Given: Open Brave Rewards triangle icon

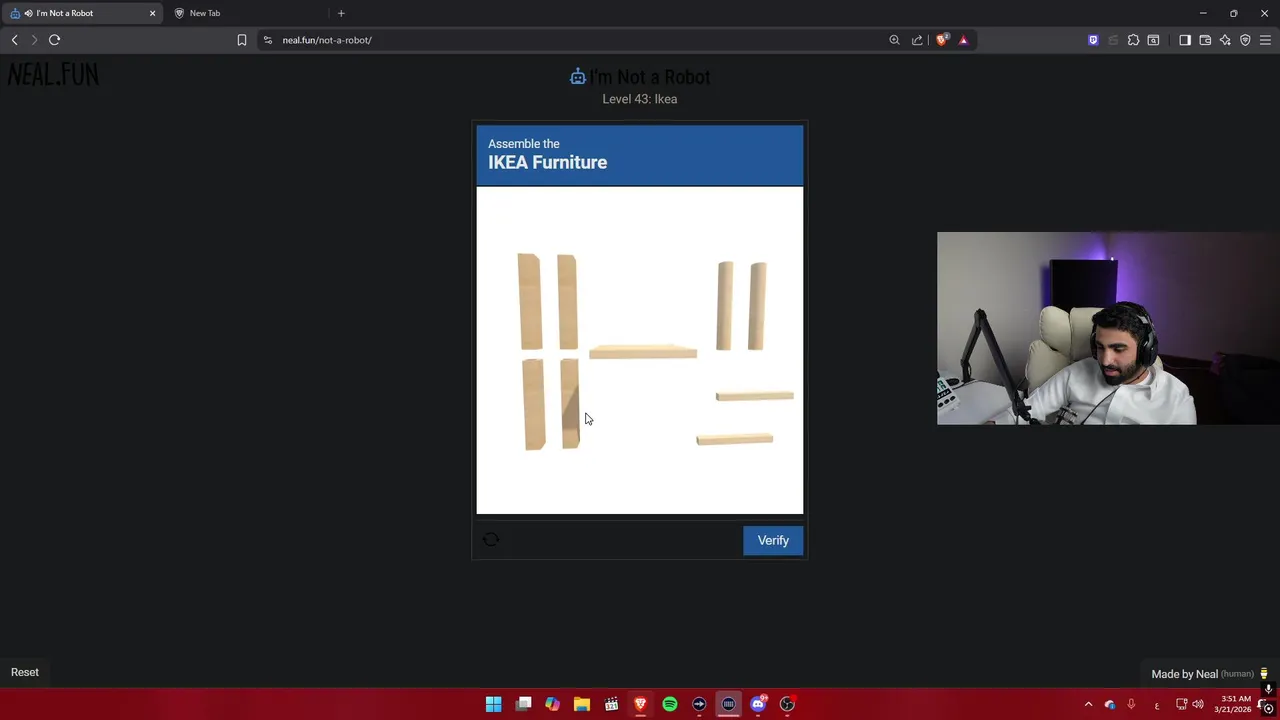Looking at the screenshot, I should click(x=963, y=40).
